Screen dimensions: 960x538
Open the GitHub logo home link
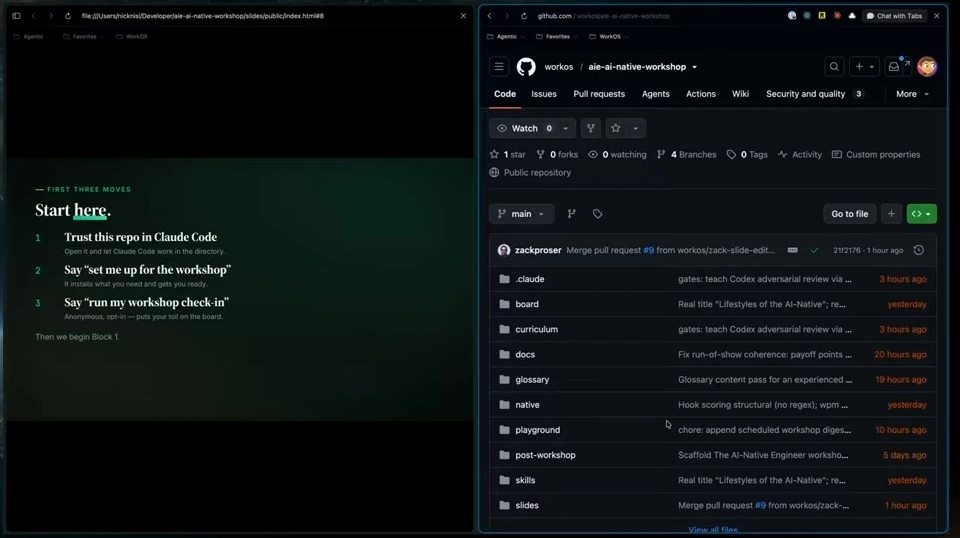(526, 67)
